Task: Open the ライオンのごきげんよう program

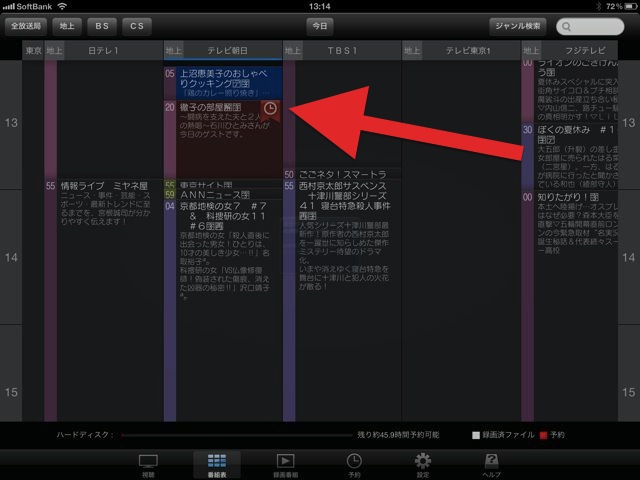Action: click(569, 91)
